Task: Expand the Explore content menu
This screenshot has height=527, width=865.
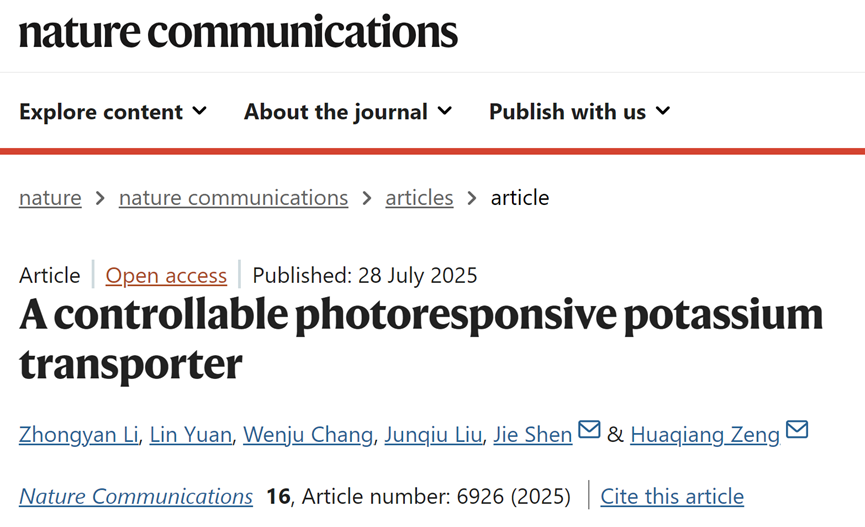Action: pyautogui.click(x=113, y=111)
